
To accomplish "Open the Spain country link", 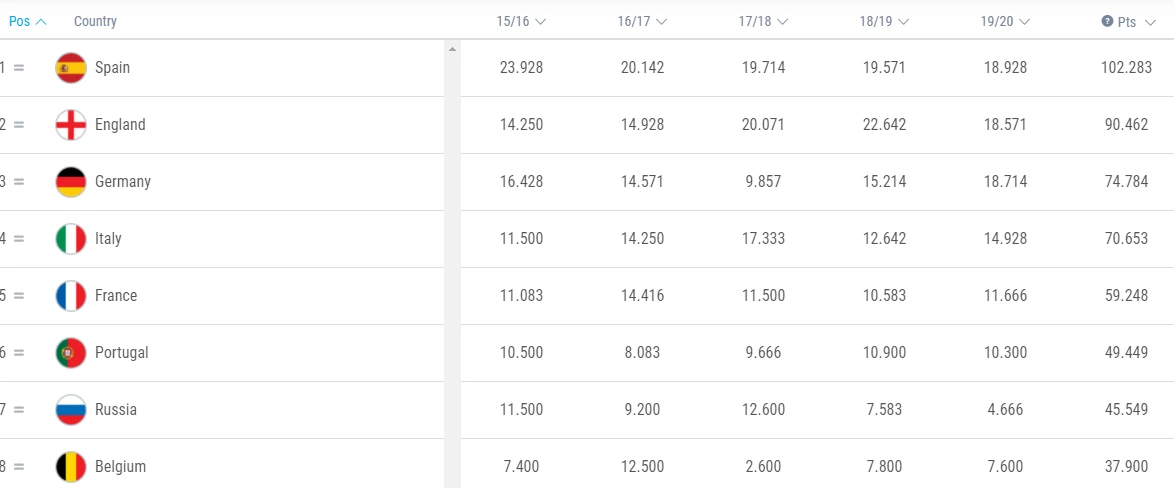I will tap(112, 68).
